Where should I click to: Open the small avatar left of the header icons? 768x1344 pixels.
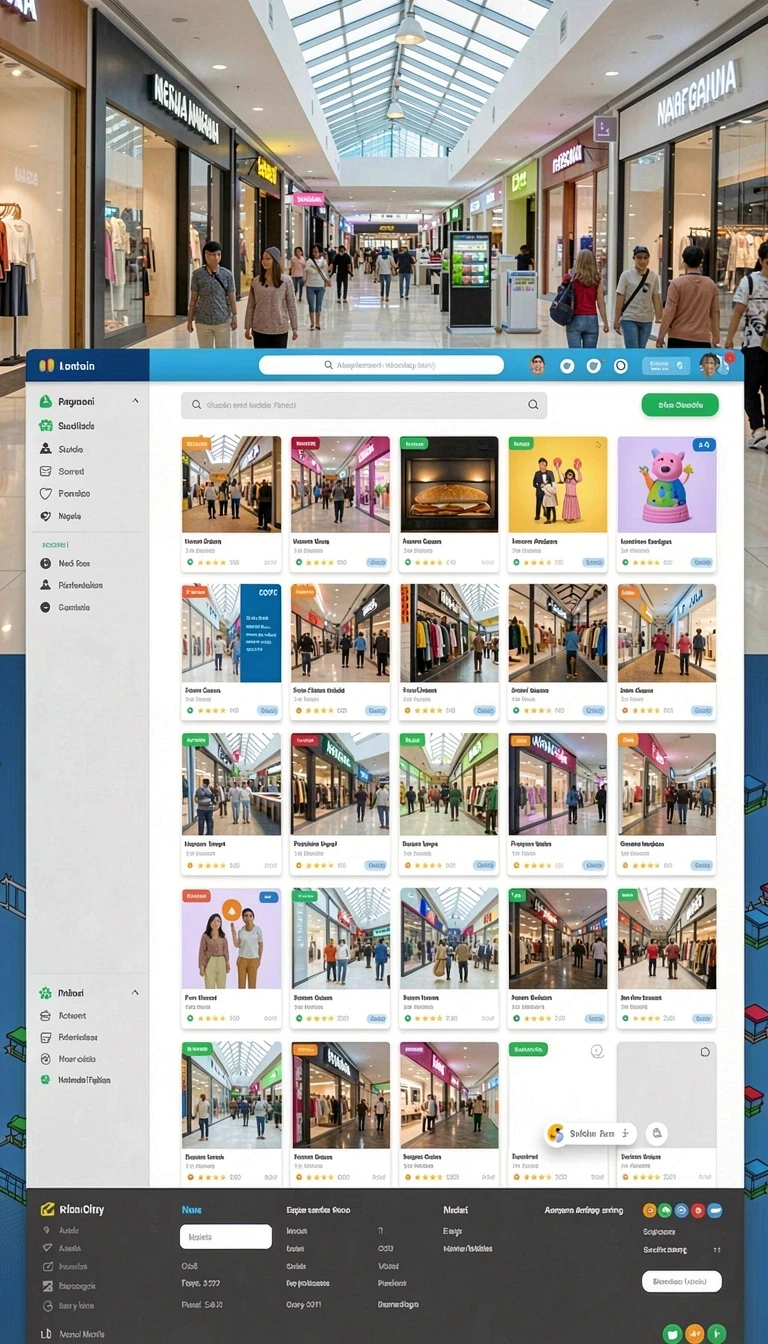(537, 365)
